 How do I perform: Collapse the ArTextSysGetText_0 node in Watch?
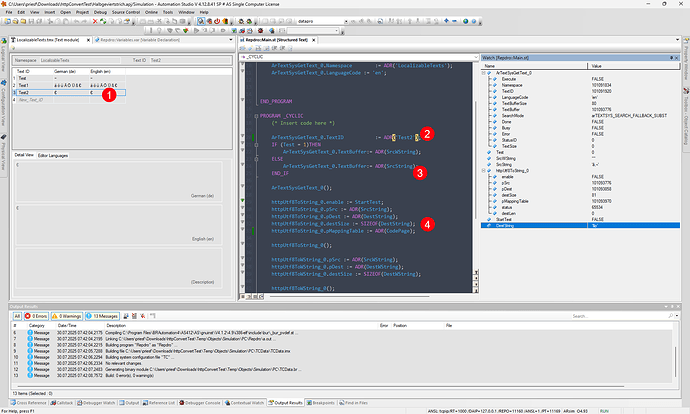click(x=483, y=73)
